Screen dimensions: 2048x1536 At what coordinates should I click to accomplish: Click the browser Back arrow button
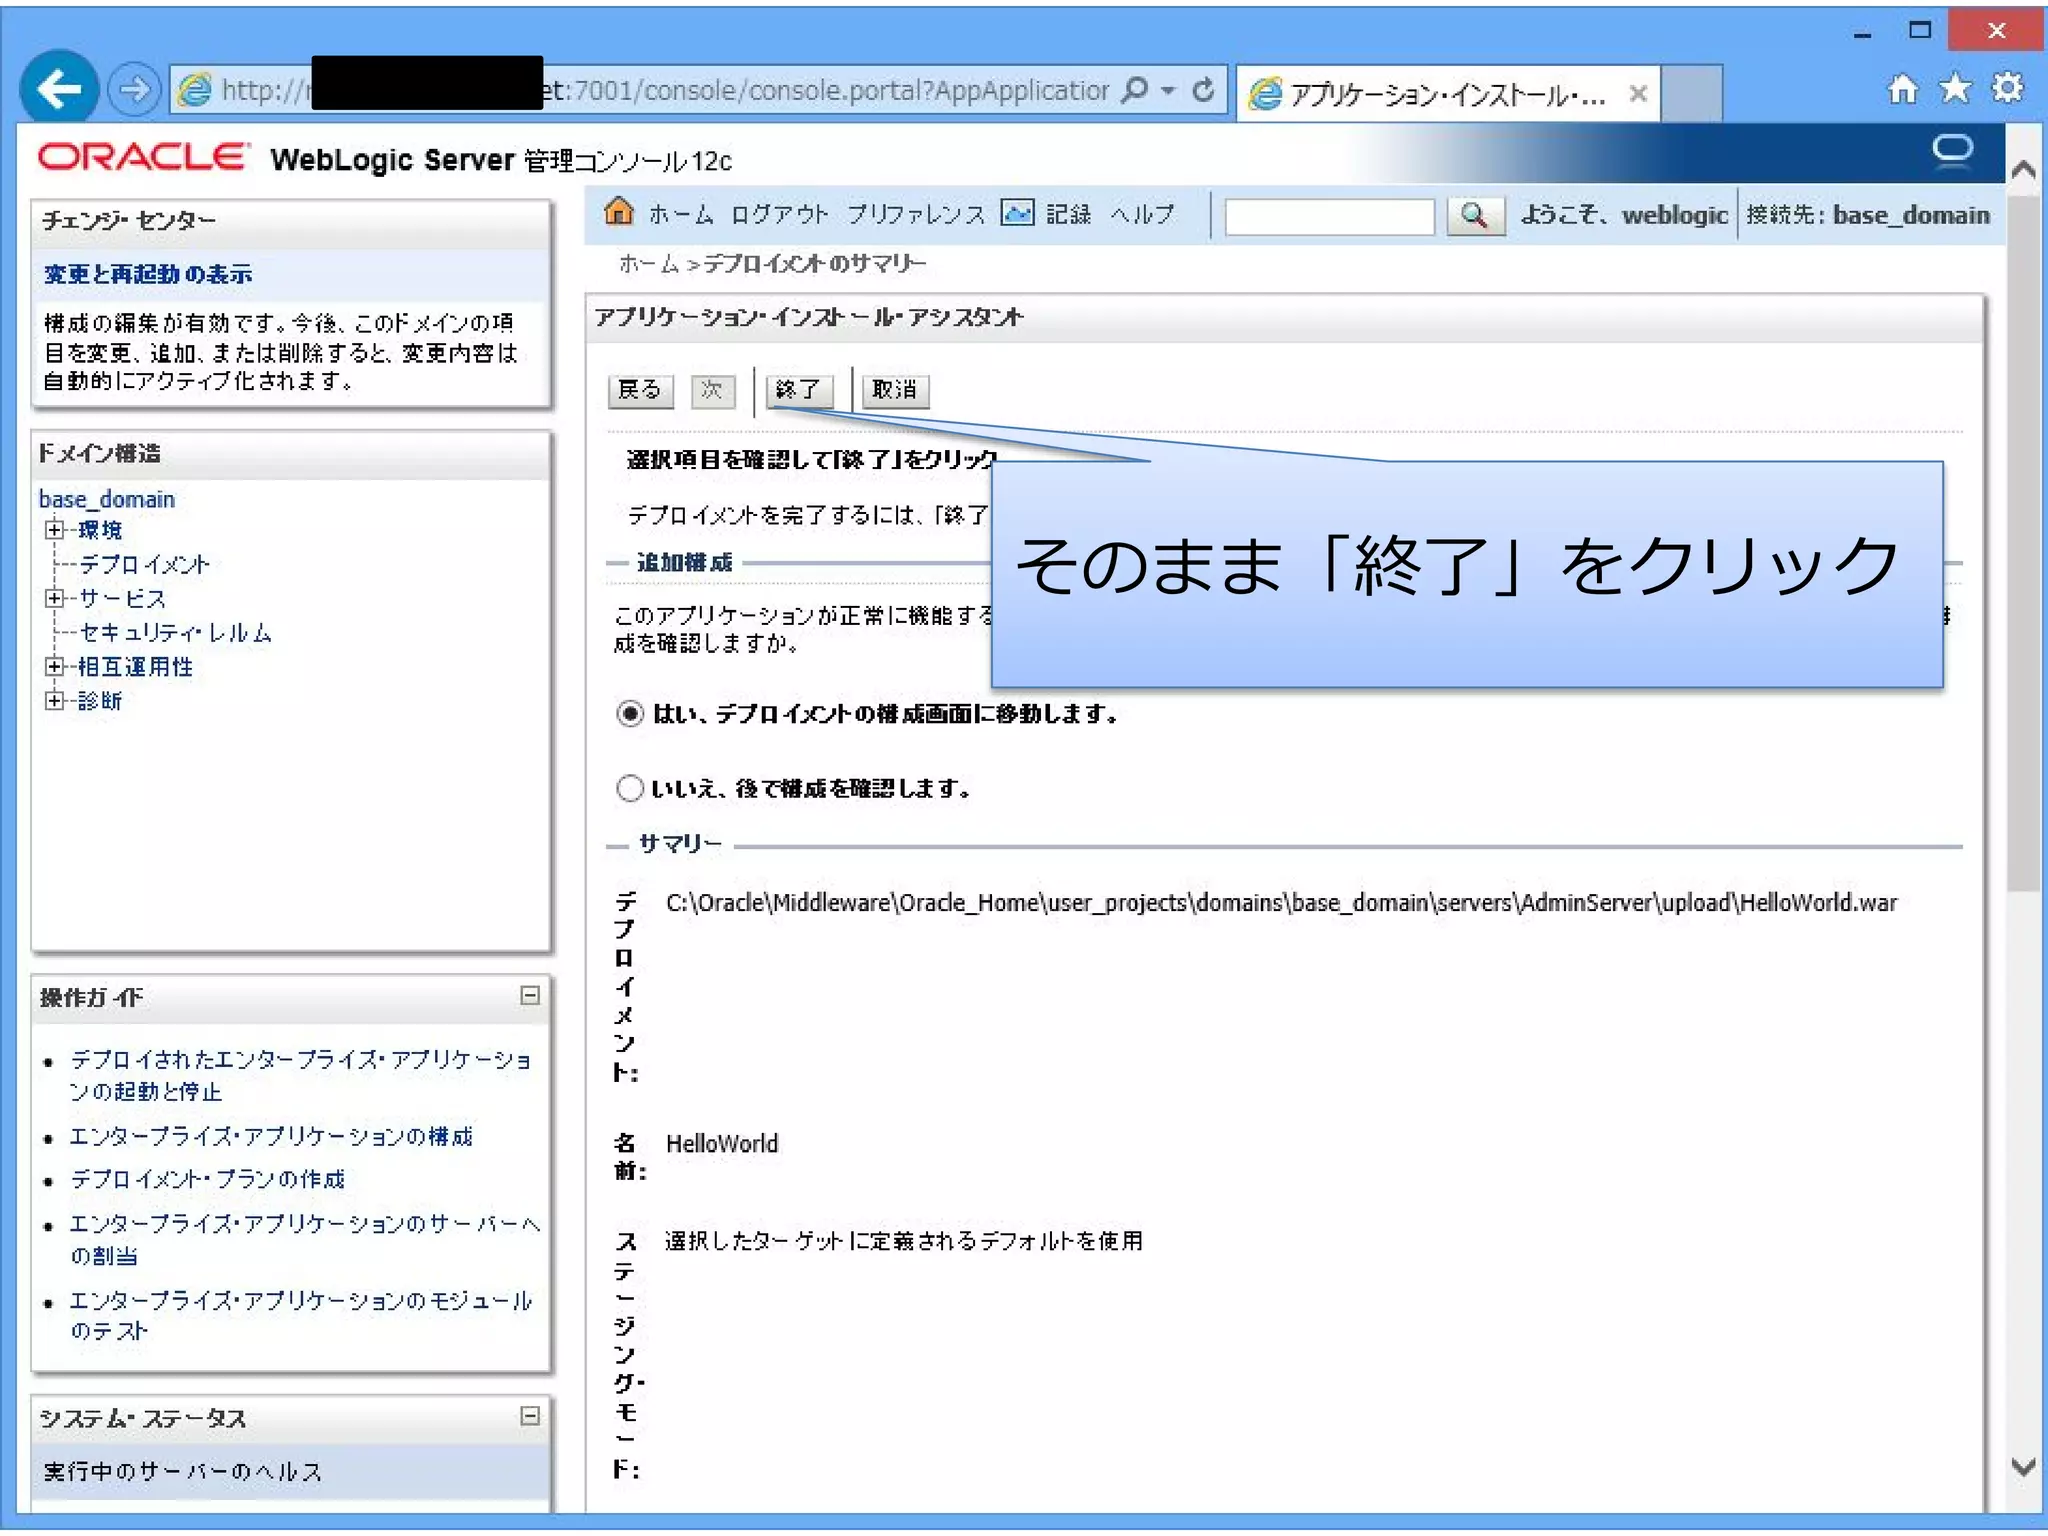pyautogui.click(x=59, y=90)
